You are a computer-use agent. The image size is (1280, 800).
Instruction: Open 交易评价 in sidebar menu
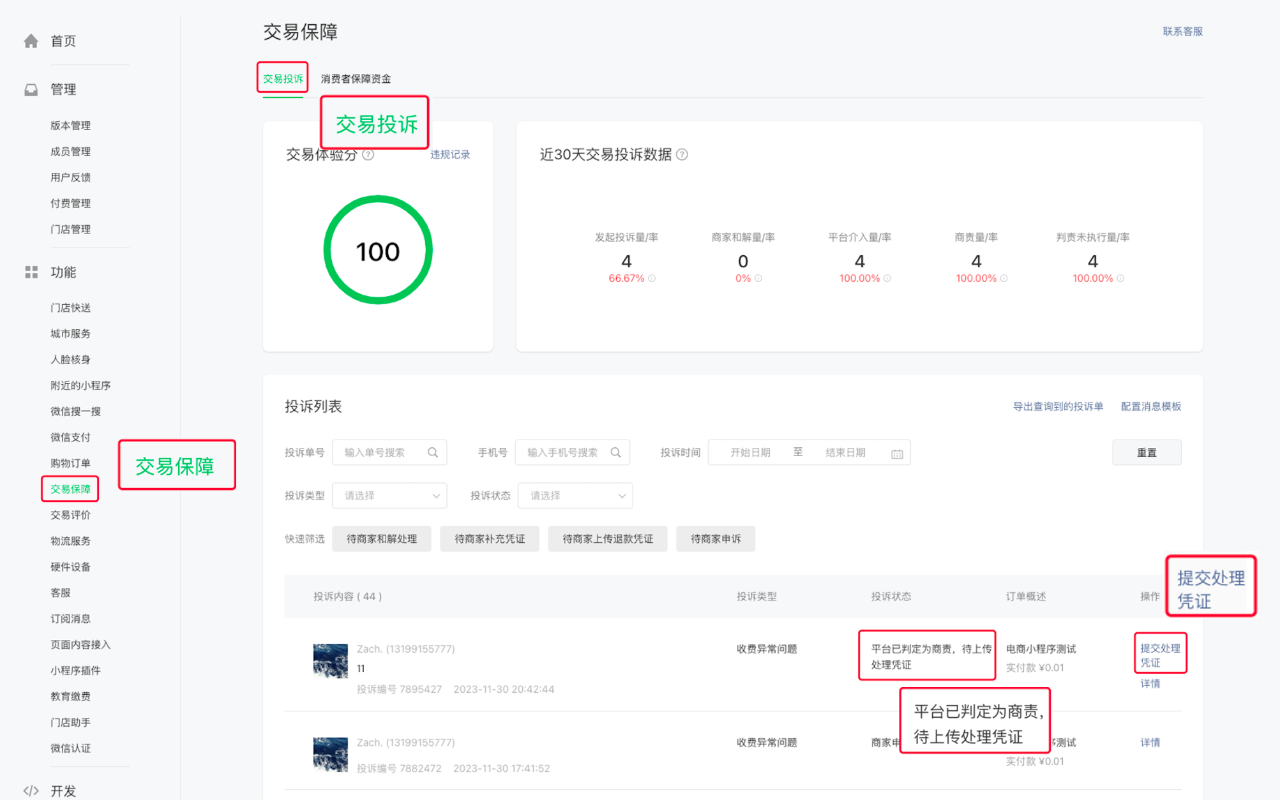pyautogui.click(x=71, y=515)
